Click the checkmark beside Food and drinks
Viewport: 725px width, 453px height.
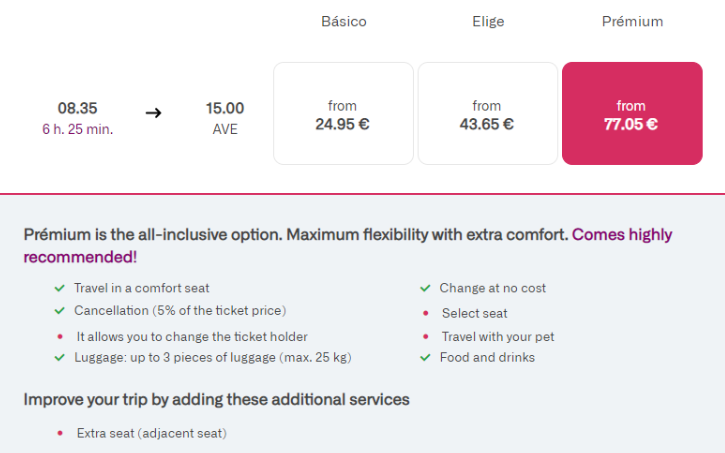coord(425,357)
